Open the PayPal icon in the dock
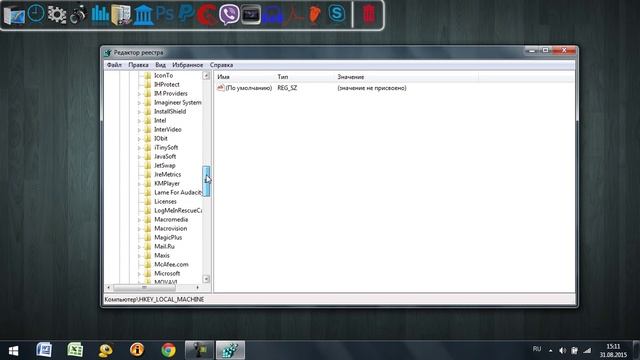640x360 pixels. click(187, 14)
